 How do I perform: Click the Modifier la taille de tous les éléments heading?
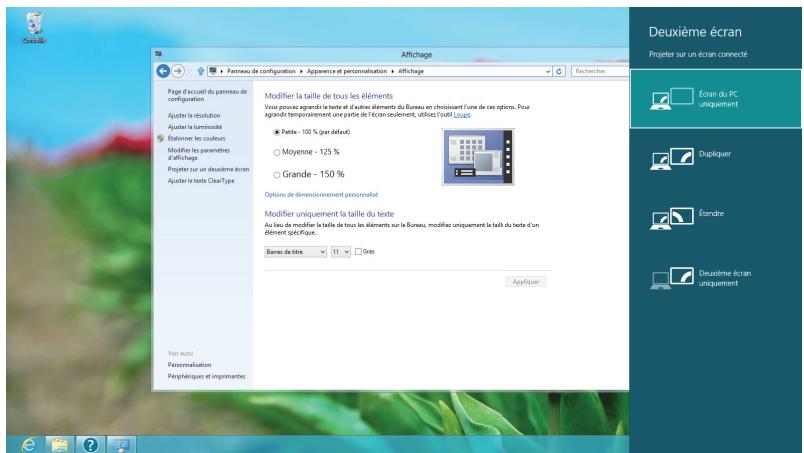point(329,96)
